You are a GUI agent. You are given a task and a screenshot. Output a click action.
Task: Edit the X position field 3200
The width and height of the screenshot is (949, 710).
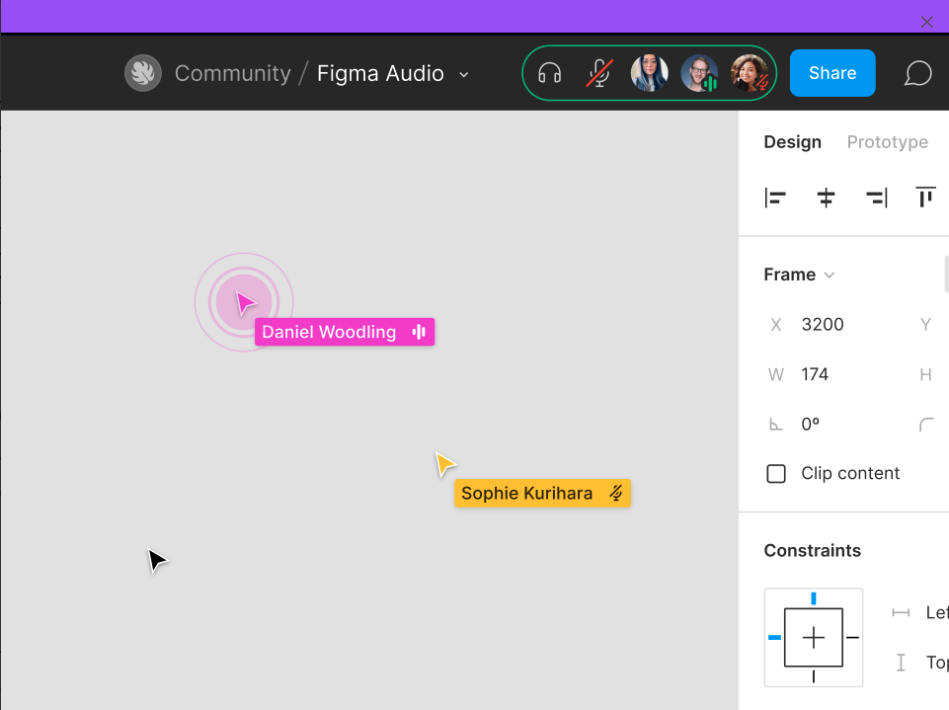coord(823,325)
